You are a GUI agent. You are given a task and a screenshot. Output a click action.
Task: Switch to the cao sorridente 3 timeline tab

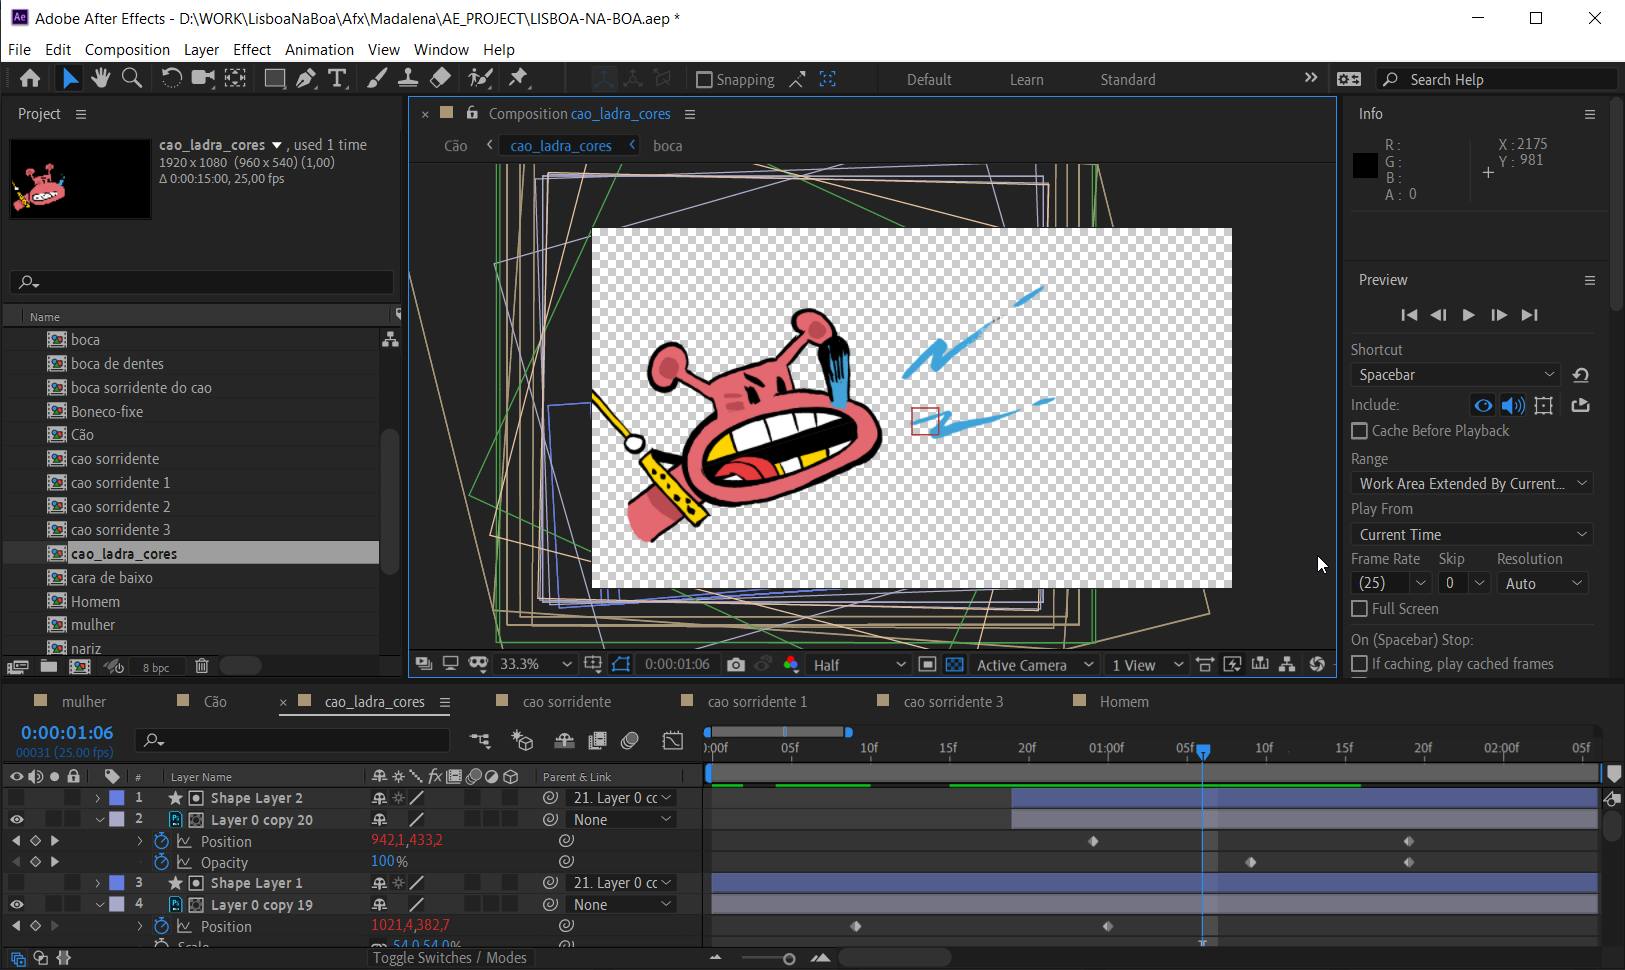click(953, 702)
